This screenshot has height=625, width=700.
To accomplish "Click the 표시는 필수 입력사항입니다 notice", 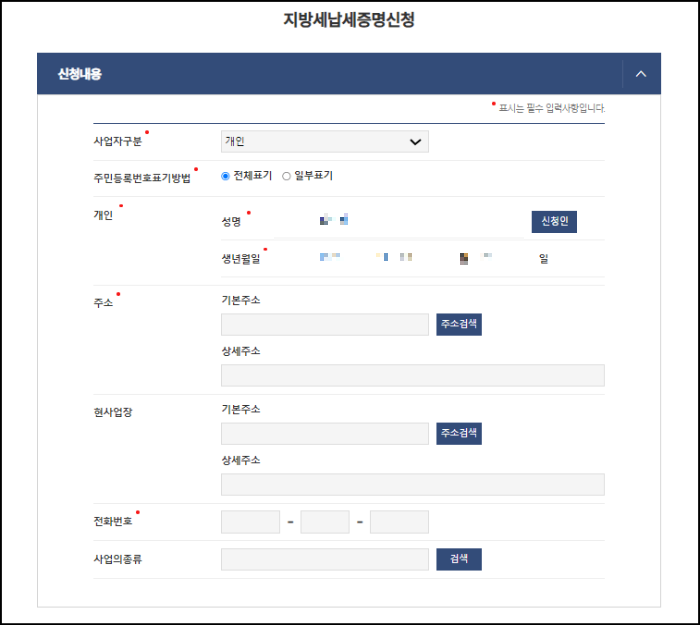I will [x=551, y=108].
